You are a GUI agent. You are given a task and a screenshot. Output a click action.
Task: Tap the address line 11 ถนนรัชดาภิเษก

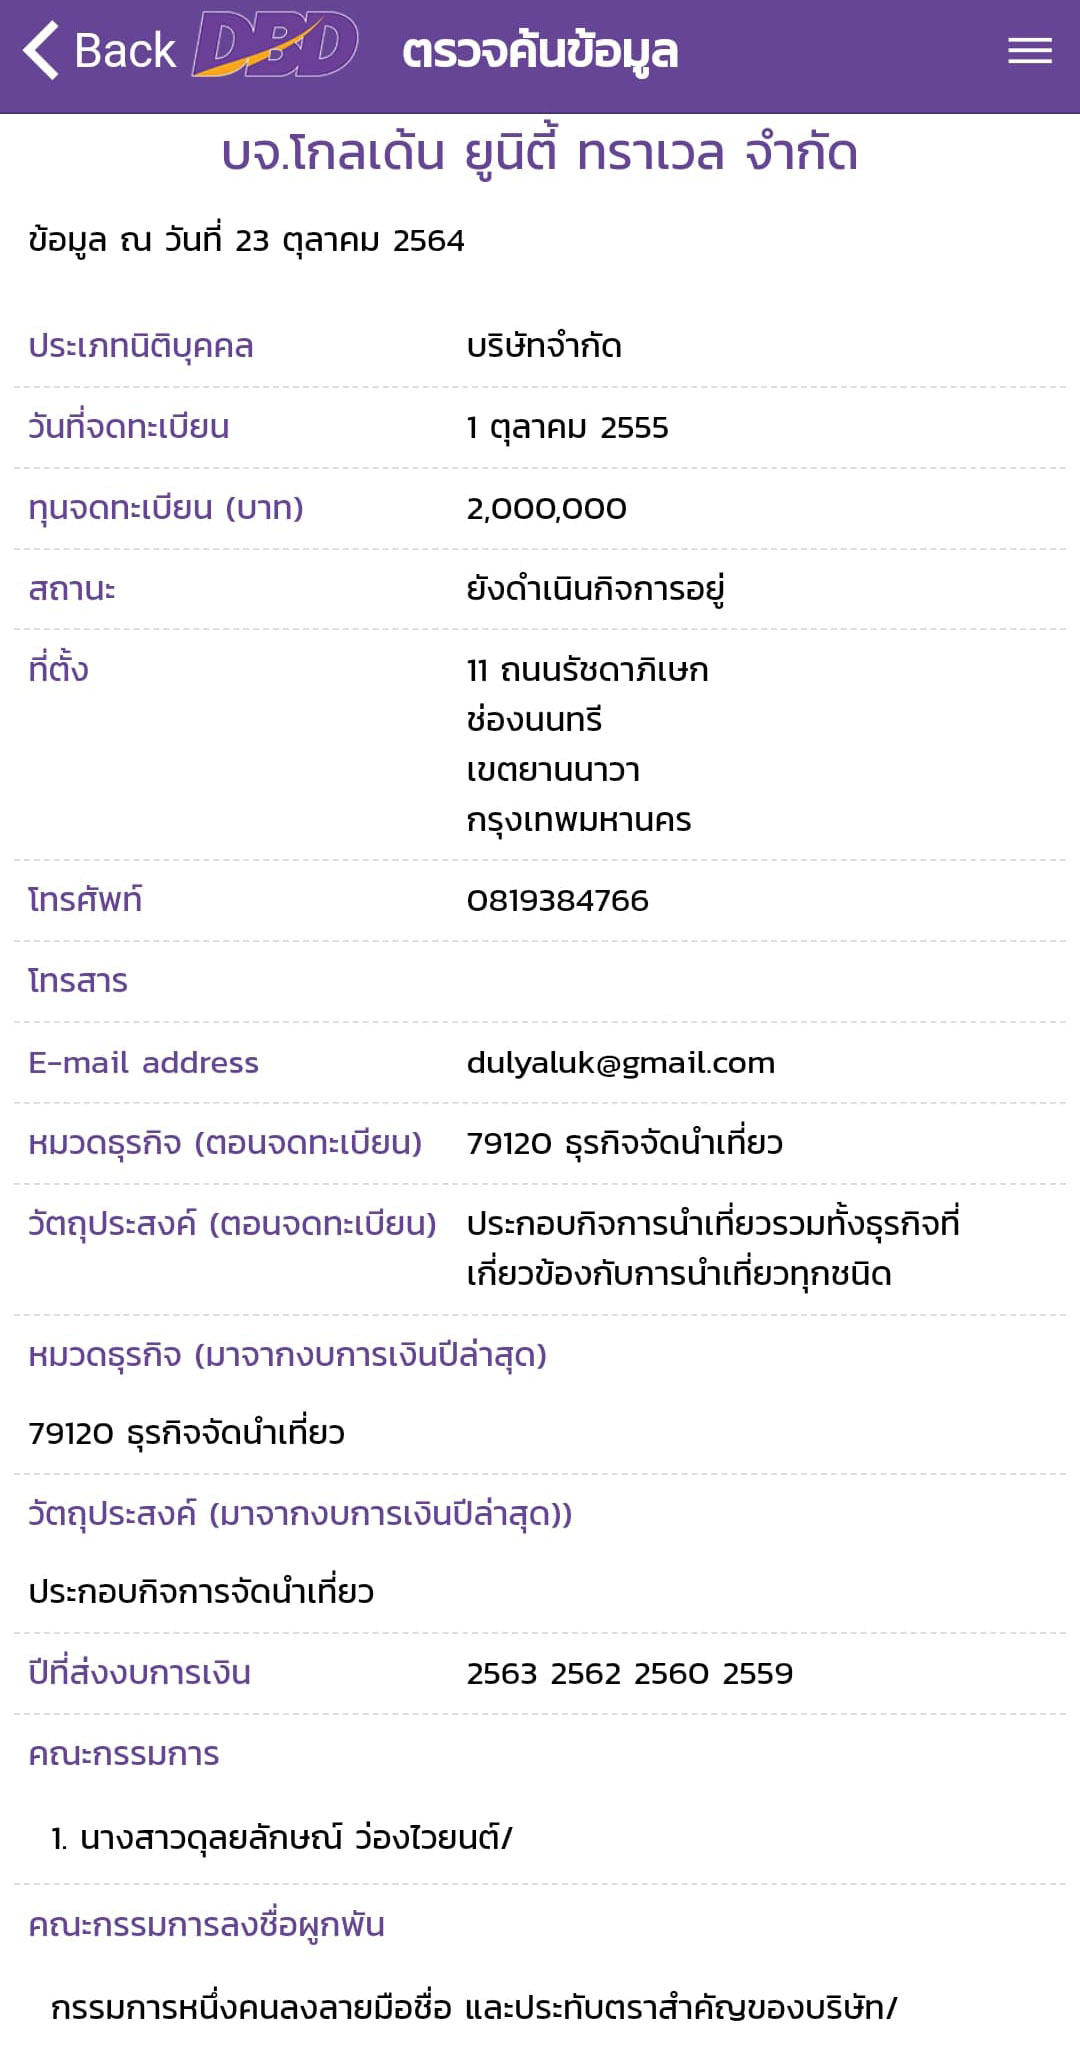(x=587, y=670)
